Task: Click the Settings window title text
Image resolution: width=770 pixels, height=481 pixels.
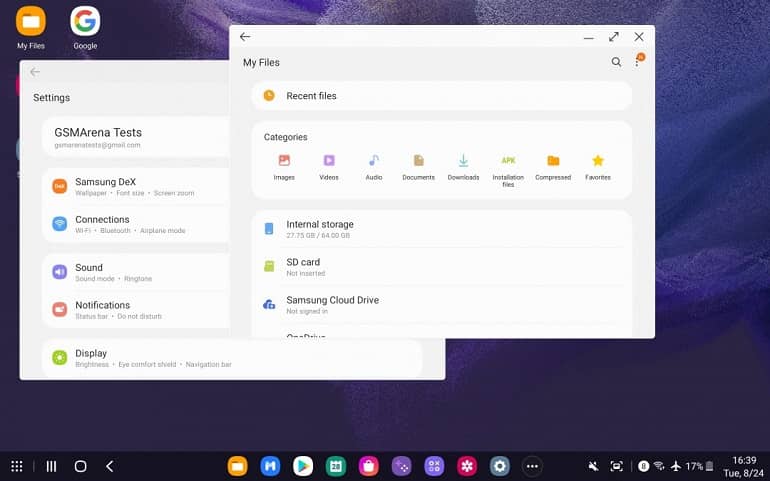Action: 52,97
